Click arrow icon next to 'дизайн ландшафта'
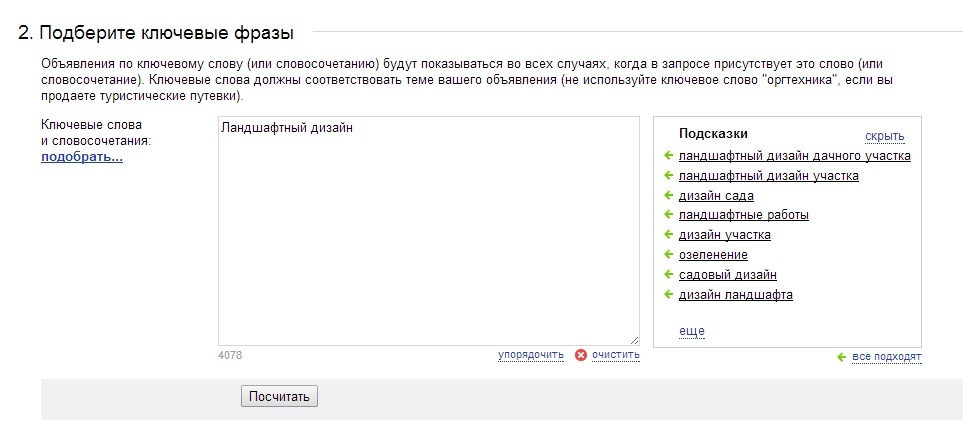The image size is (963, 442). [669, 294]
